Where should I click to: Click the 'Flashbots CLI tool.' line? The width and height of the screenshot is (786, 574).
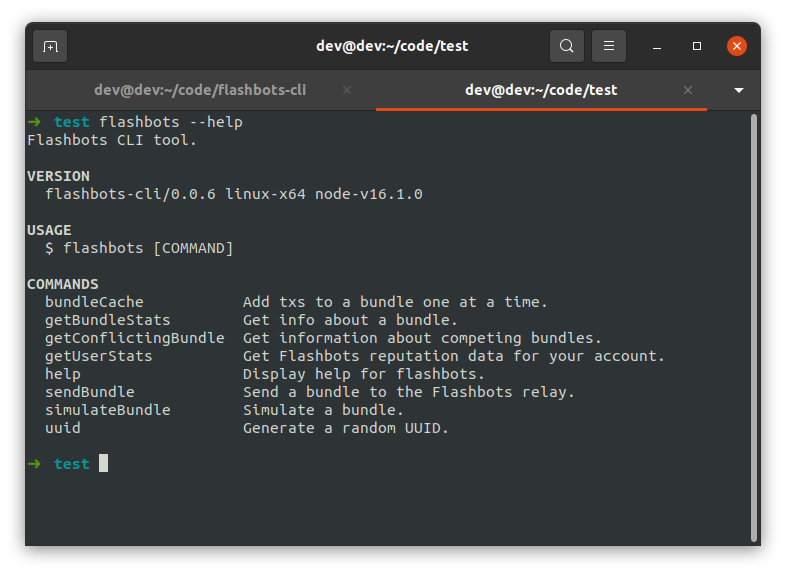tap(112, 140)
